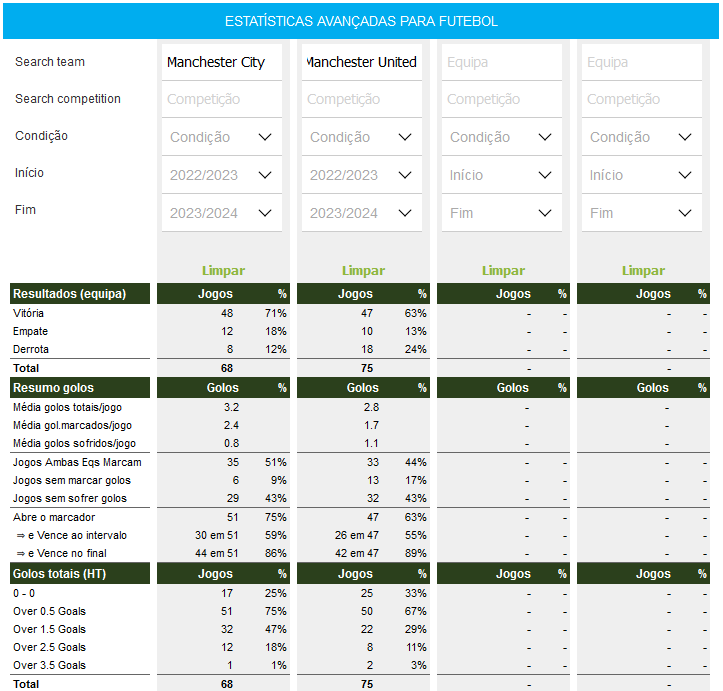Click the fourth Equipa team input
Viewport: 723px width, 691px height.
642,62
